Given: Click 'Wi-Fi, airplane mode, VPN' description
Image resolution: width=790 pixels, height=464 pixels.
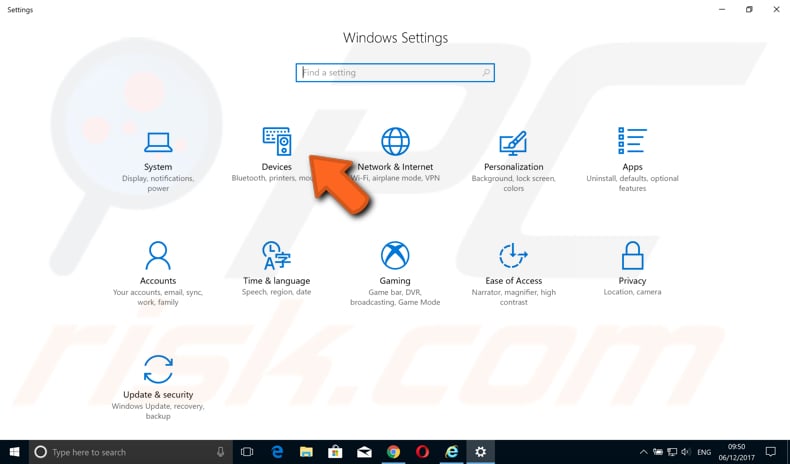Looking at the screenshot, I should tap(395, 178).
